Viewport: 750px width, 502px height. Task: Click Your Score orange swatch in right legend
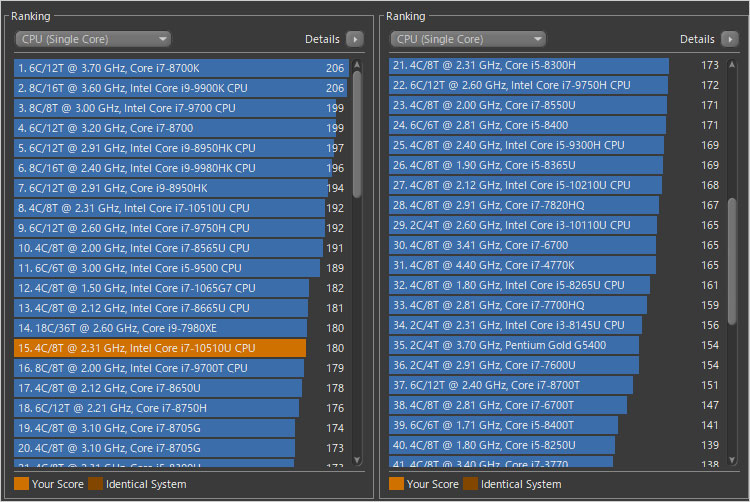[x=397, y=484]
